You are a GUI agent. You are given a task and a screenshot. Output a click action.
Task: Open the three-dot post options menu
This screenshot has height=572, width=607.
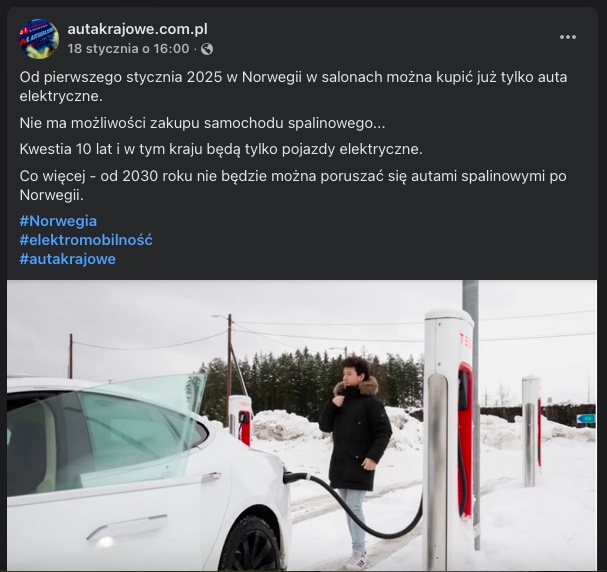pos(568,37)
